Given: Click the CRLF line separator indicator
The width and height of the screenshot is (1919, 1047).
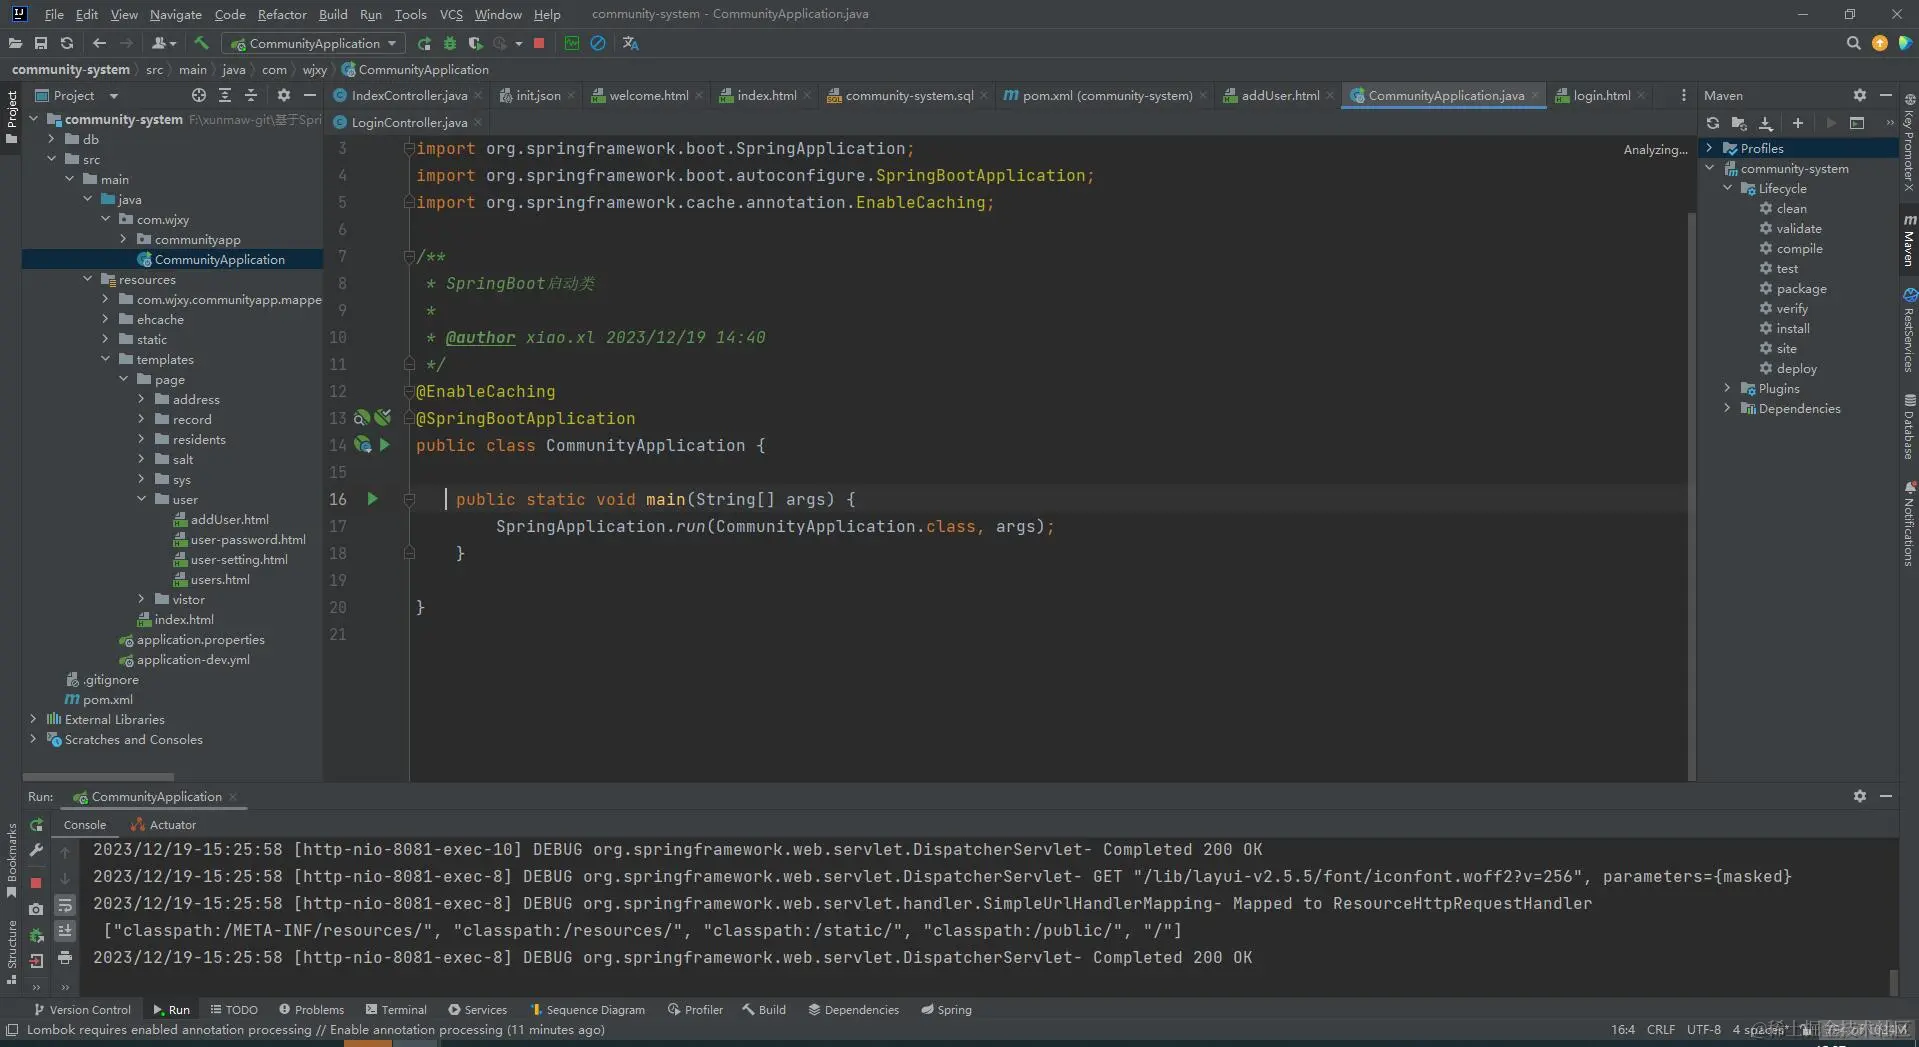Looking at the screenshot, I should [x=1661, y=1029].
